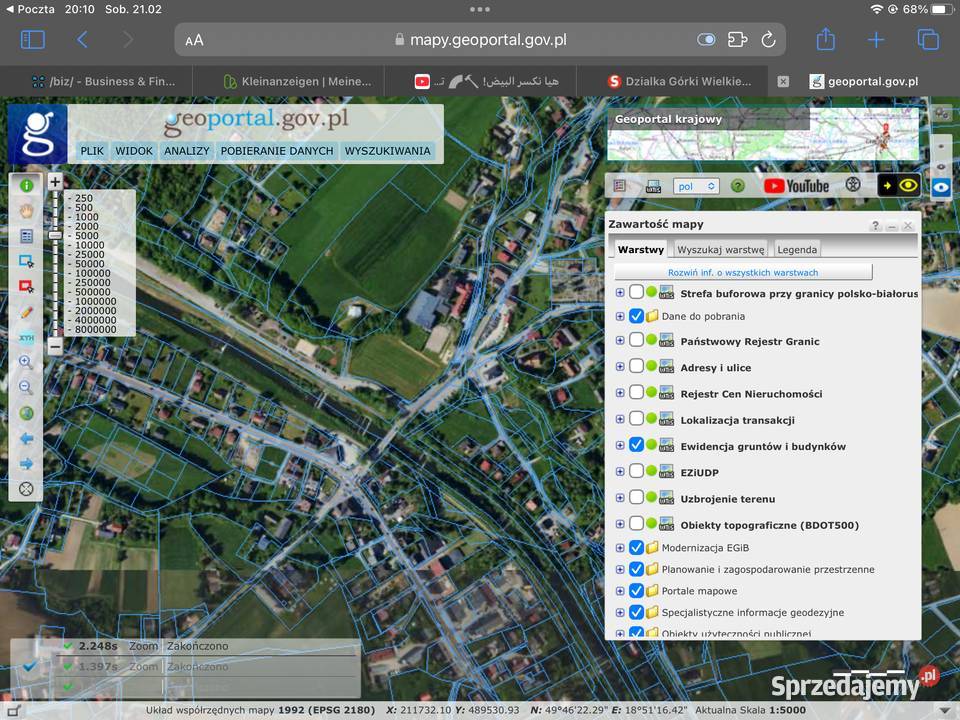Open the 'pol' language dropdown

point(697,186)
